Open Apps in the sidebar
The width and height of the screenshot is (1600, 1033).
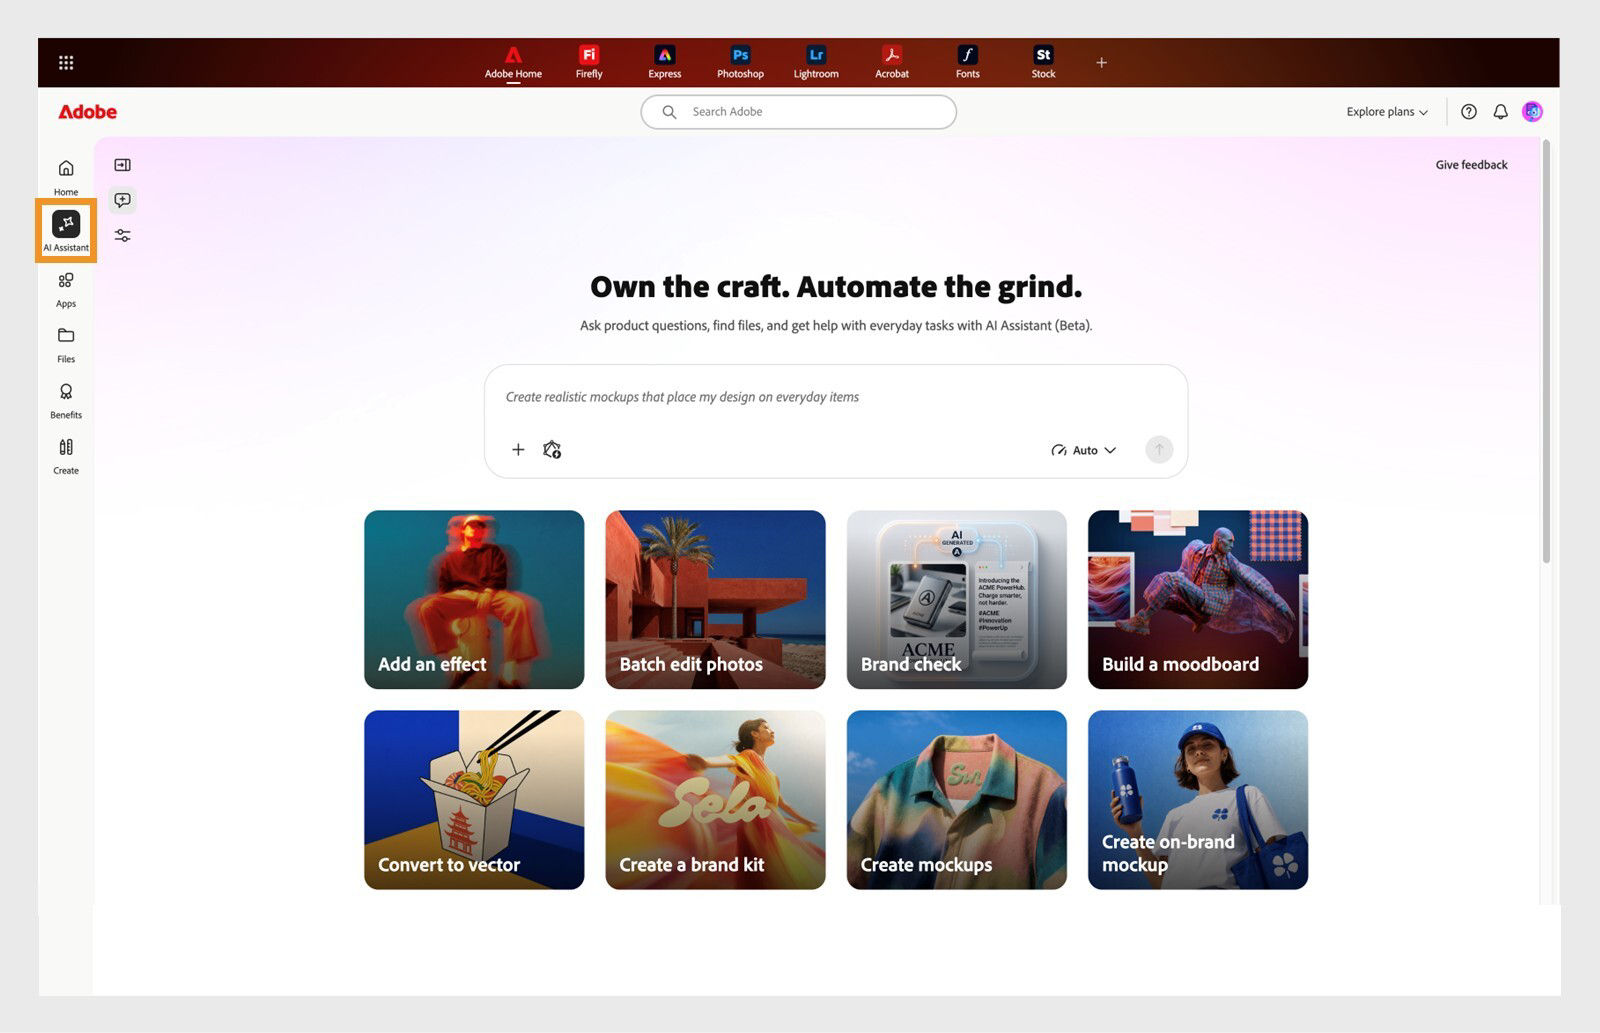pyautogui.click(x=66, y=290)
